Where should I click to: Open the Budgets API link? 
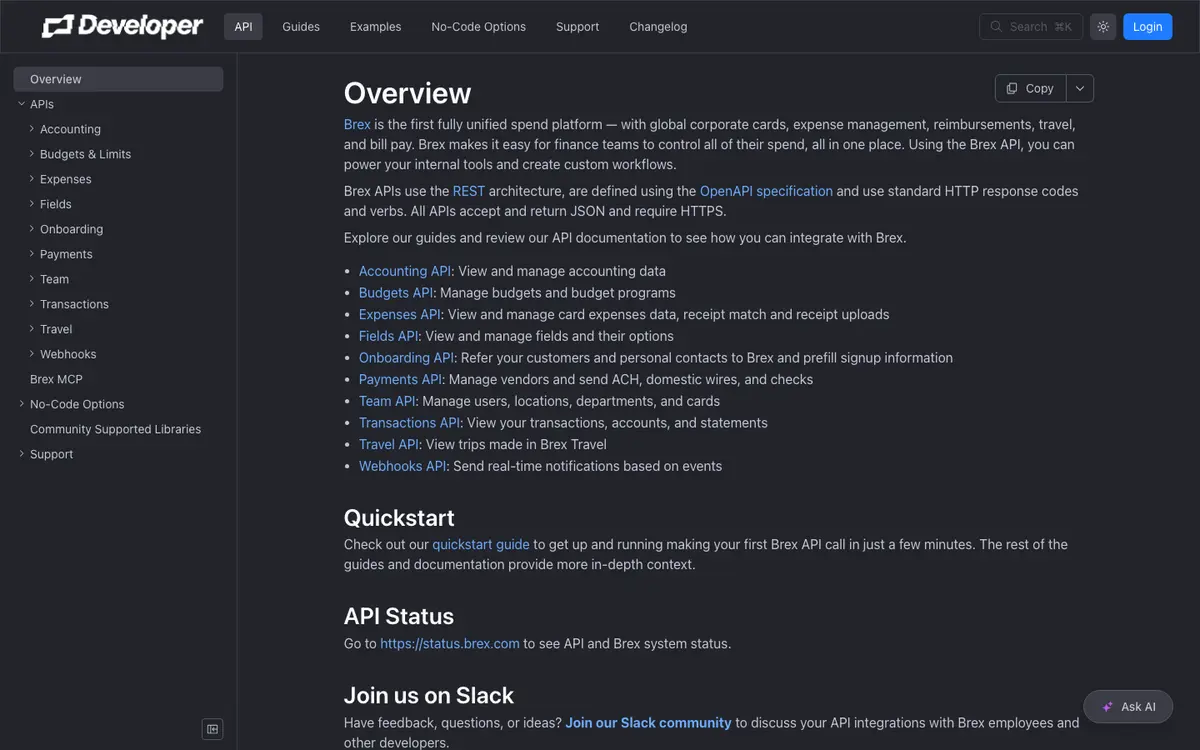[x=396, y=293]
